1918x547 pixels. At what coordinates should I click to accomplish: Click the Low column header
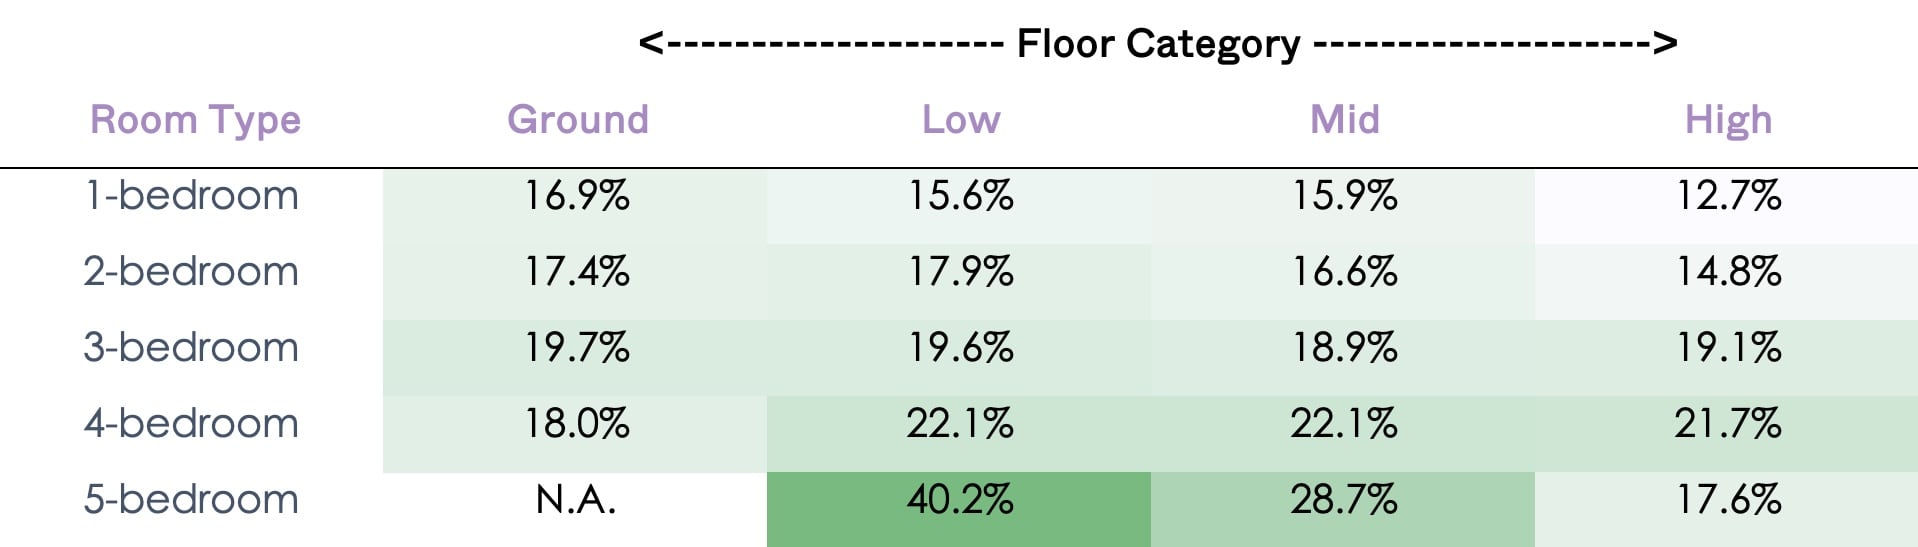(960, 120)
